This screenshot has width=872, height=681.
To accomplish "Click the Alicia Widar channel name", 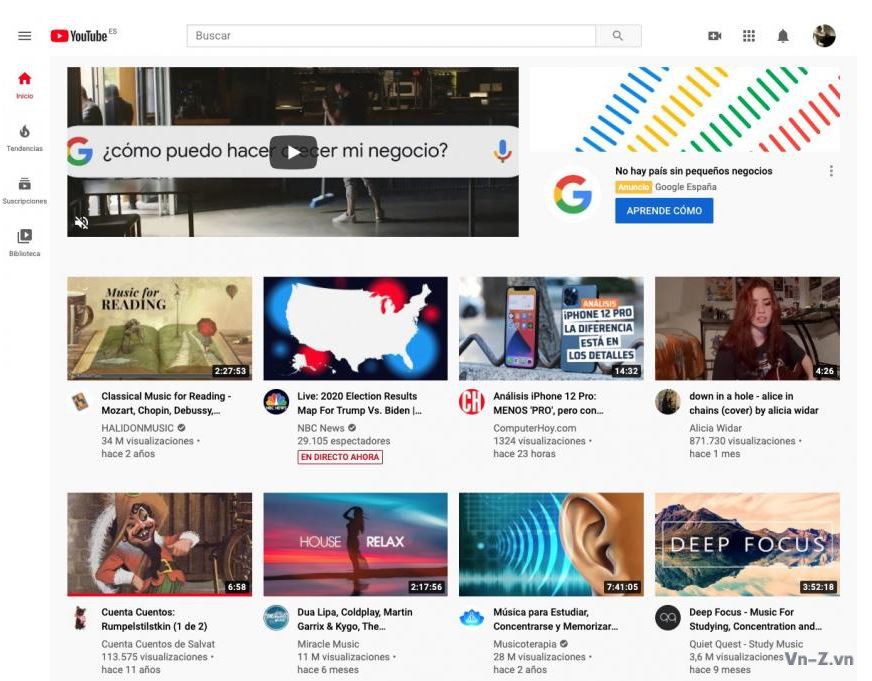I will (715, 428).
